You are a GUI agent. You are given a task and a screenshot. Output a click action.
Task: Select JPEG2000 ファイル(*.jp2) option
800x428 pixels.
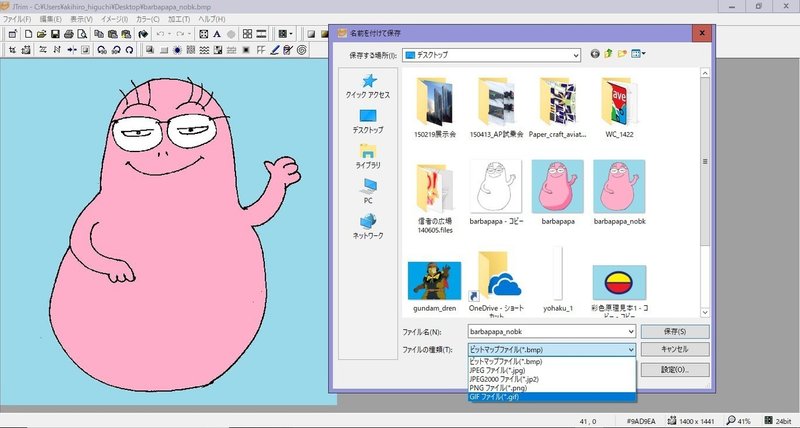coord(552,379)
